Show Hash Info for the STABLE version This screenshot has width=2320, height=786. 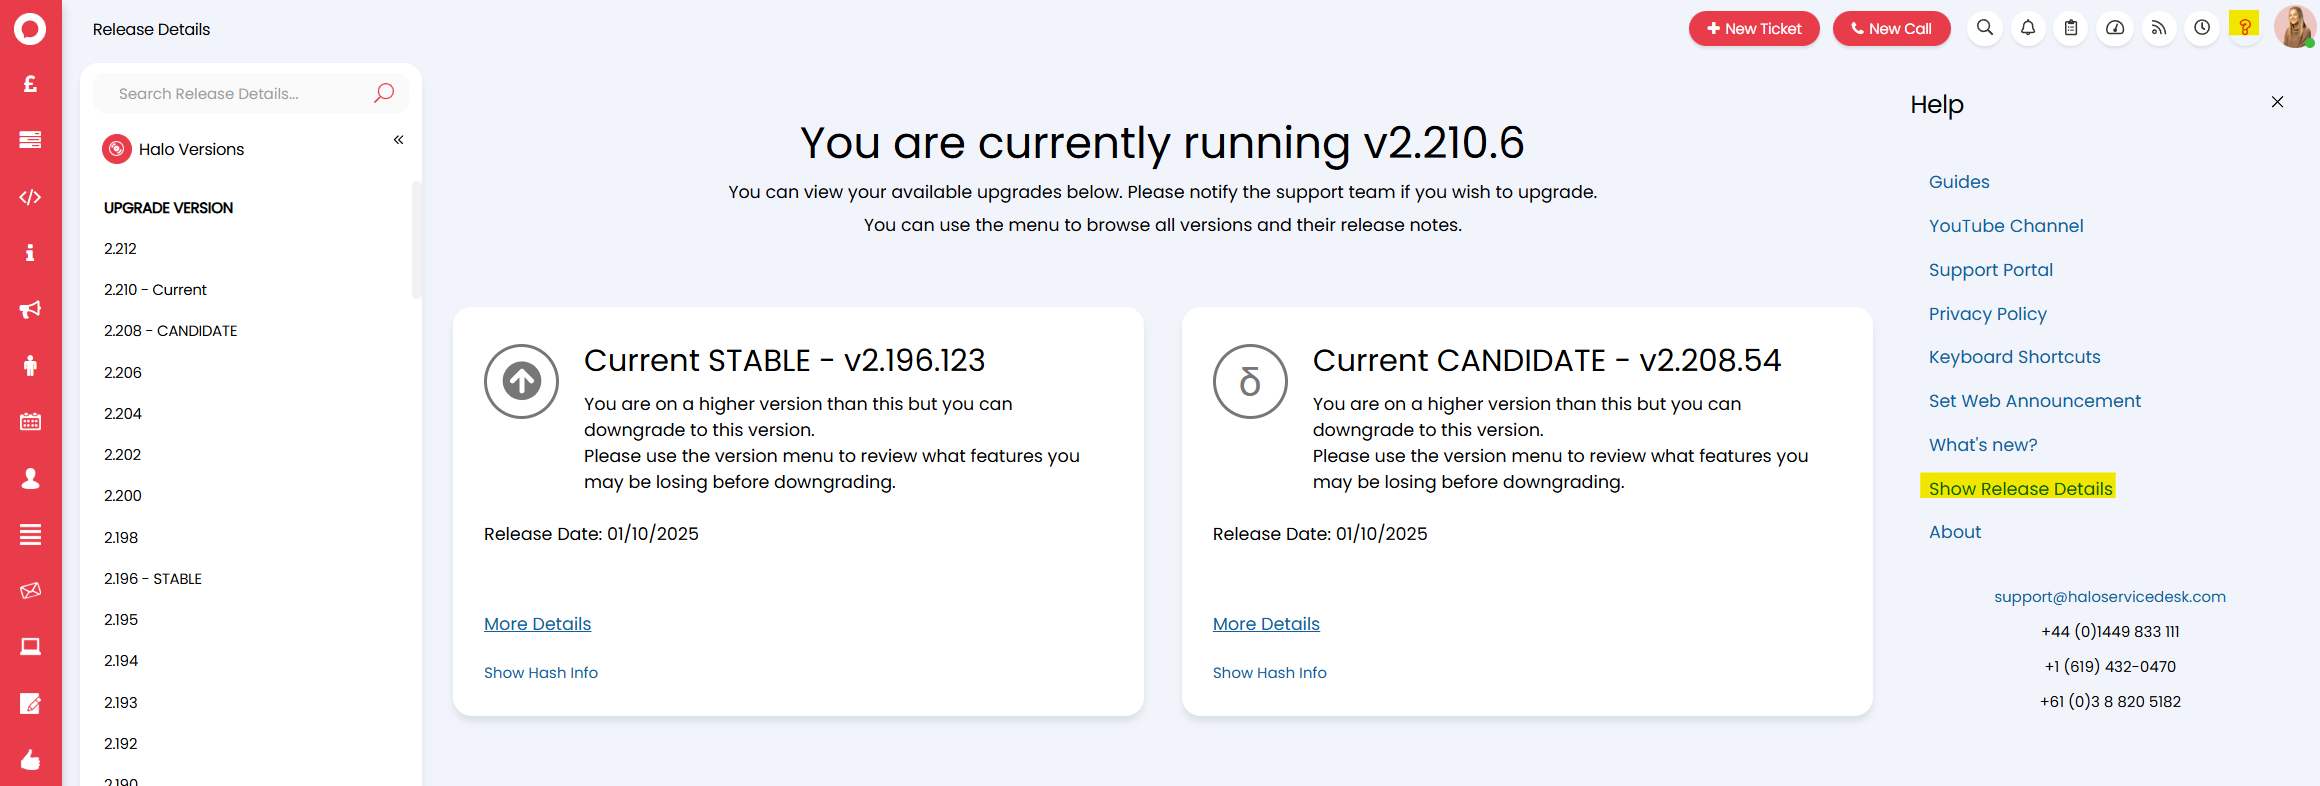(x=541, y=673)
